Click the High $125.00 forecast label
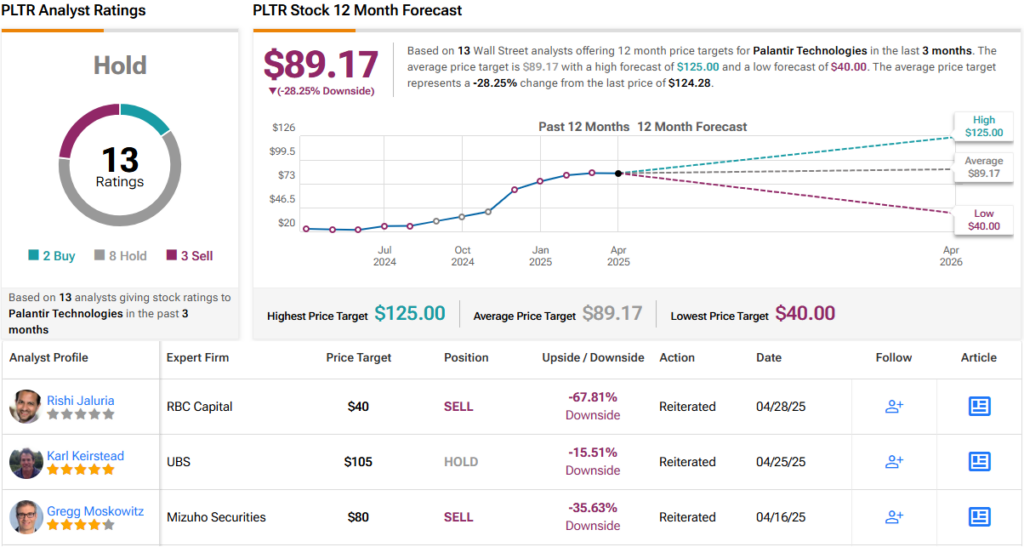 (x=984, y=126)
